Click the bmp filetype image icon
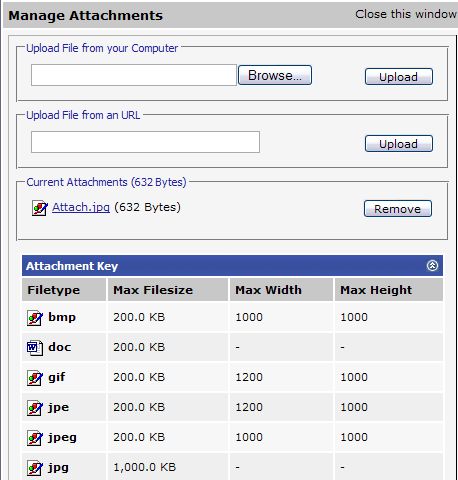 35,318
